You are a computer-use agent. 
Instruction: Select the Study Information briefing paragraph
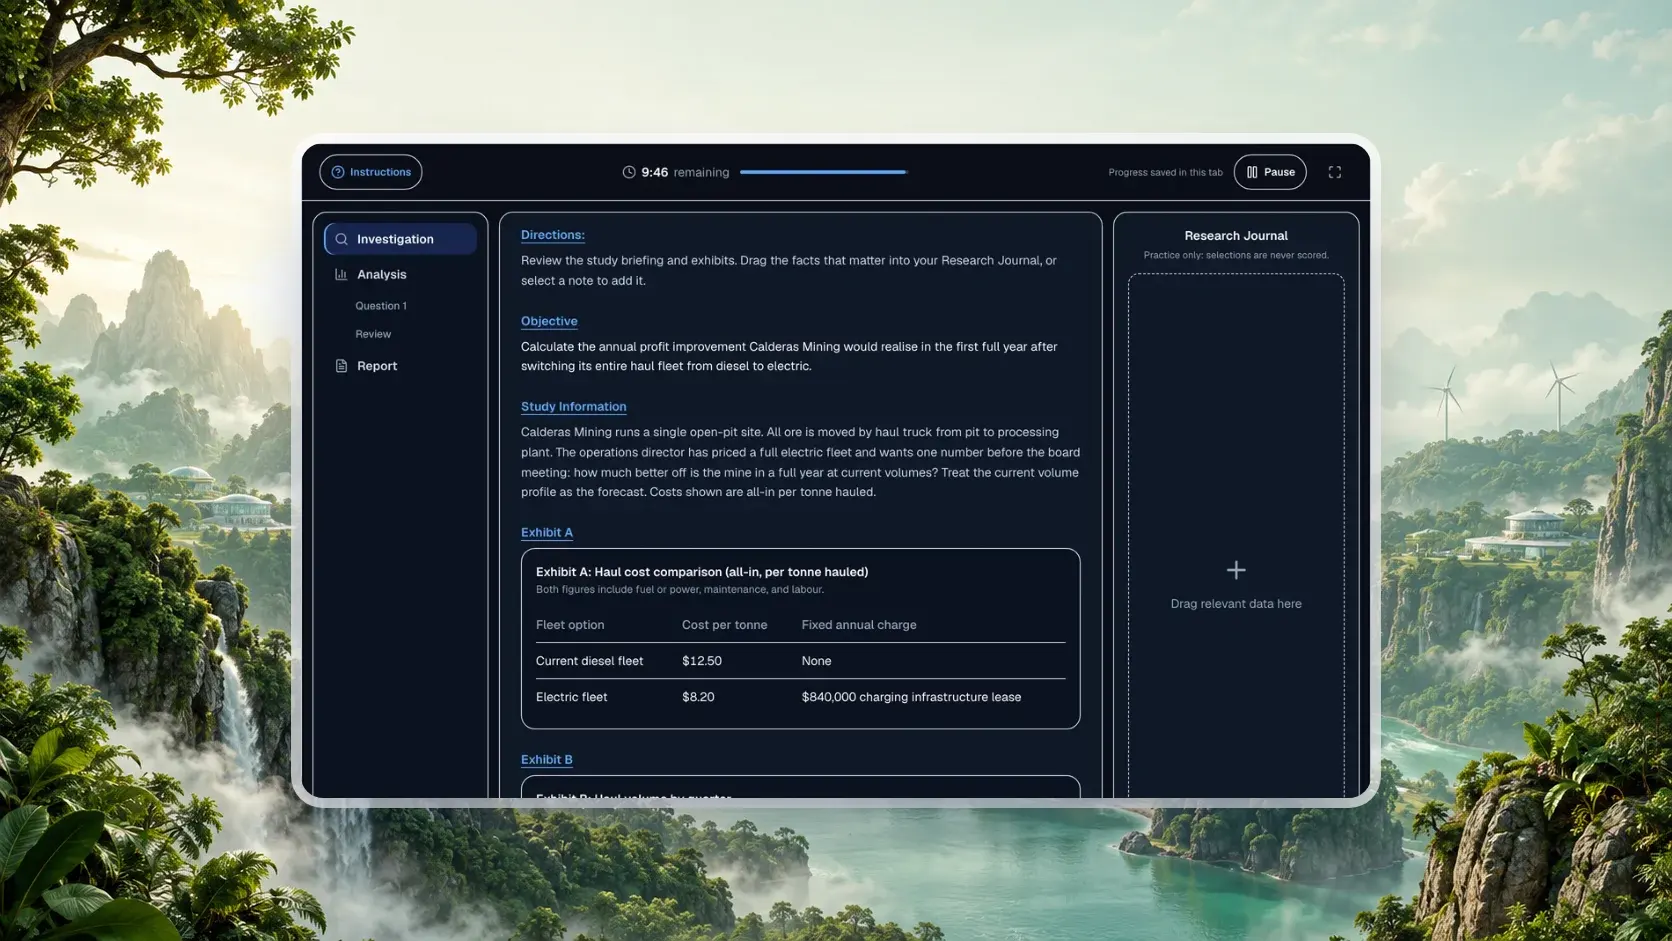click(800, 462)
